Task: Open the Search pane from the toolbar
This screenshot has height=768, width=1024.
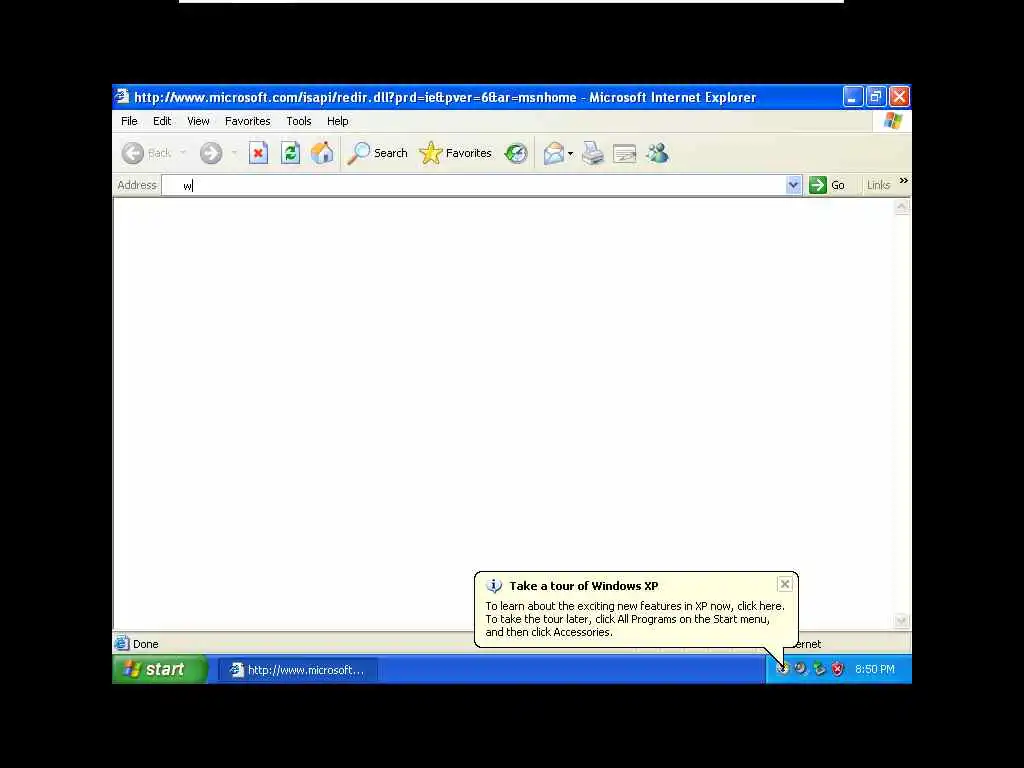Action: (377, 153)
